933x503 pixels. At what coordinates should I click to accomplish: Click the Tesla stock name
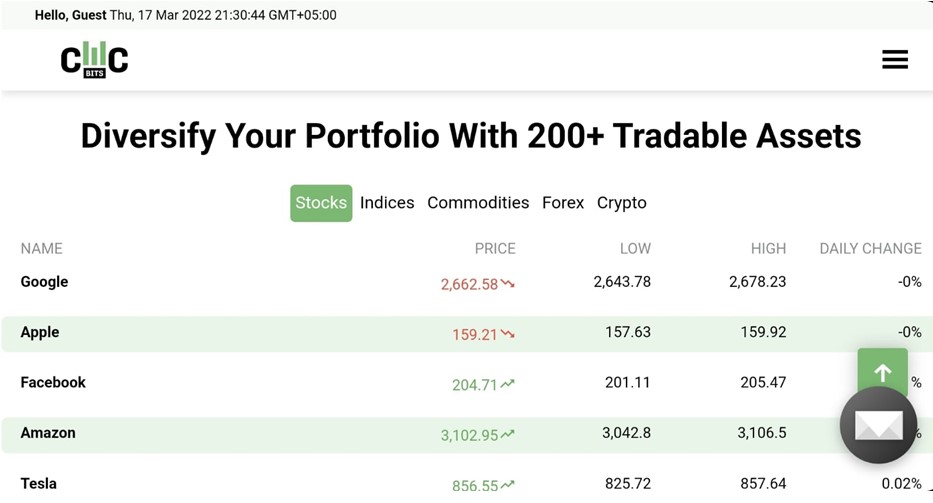click(x=39, y=483)
